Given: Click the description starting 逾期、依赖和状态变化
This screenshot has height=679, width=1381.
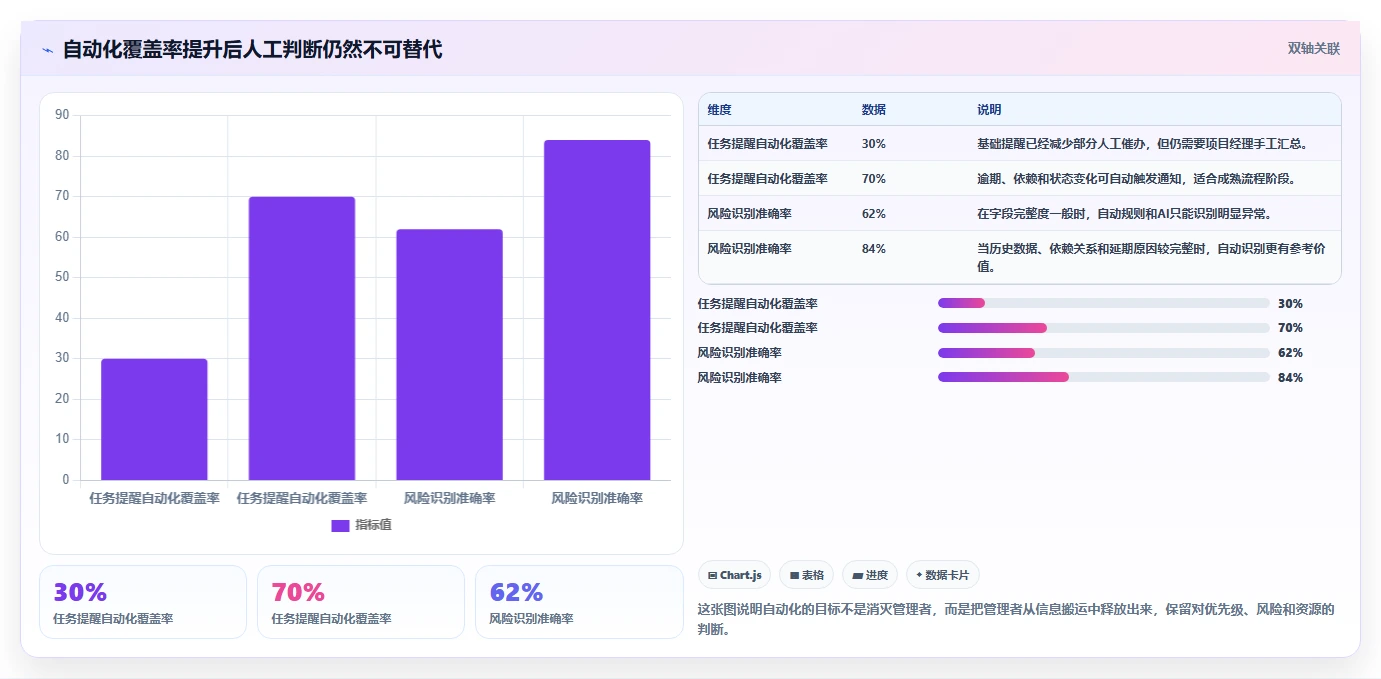Looking at the screenshot, I should point(1137,179).
